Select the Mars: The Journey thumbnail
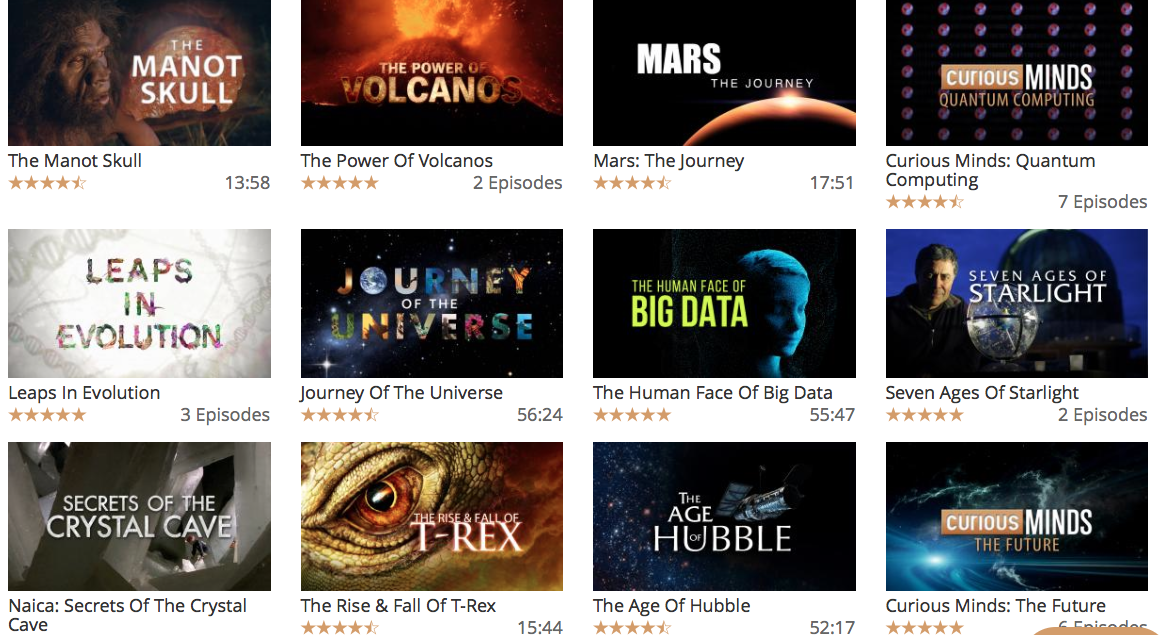The height and width of the screenshot is (635, 1159). coord(724,72)
